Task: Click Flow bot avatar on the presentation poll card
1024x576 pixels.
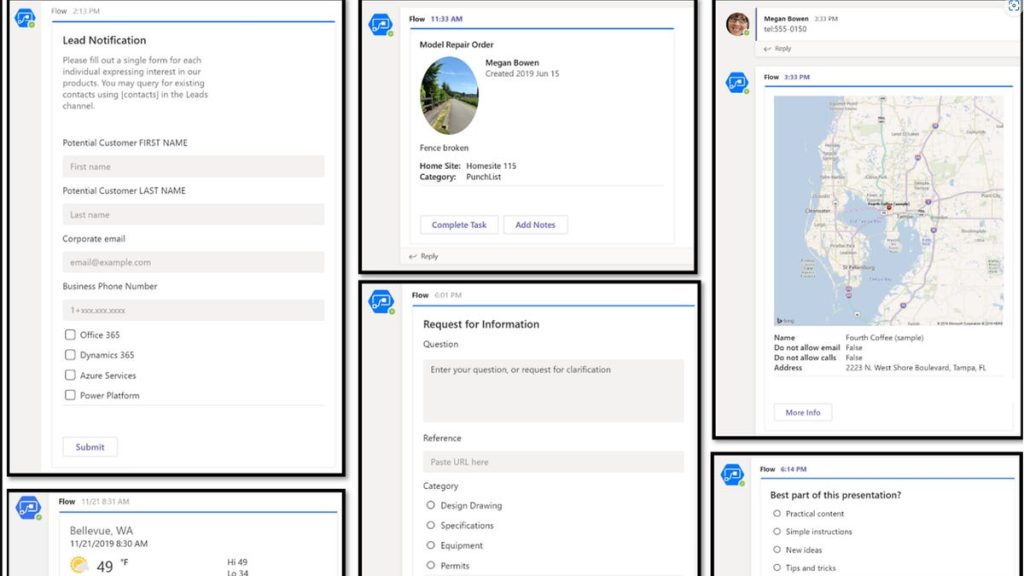Action: pyautogui.click(x=732, y=475)
